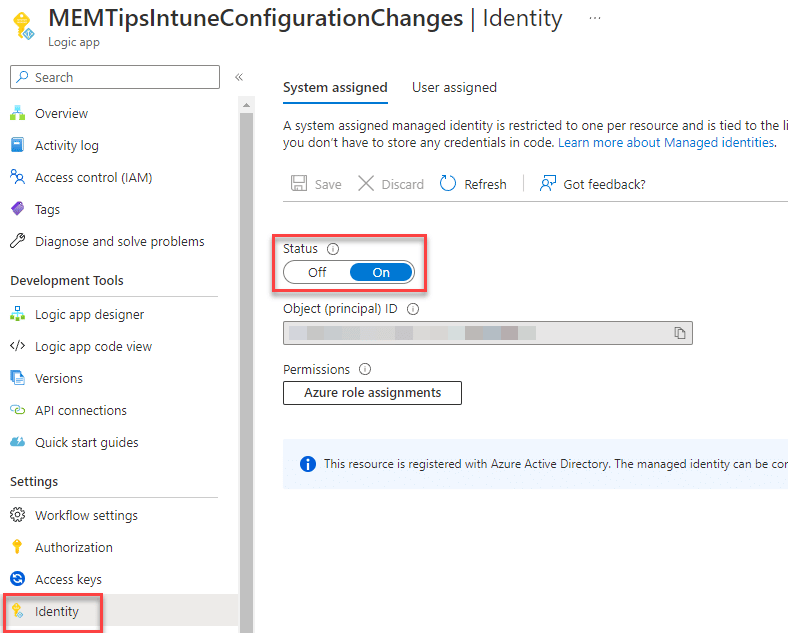Open the ellipsis more options menu
Image resolution: width=788 pixels, height=633 pixels.
pyautogui.click(x=595, y=18)
